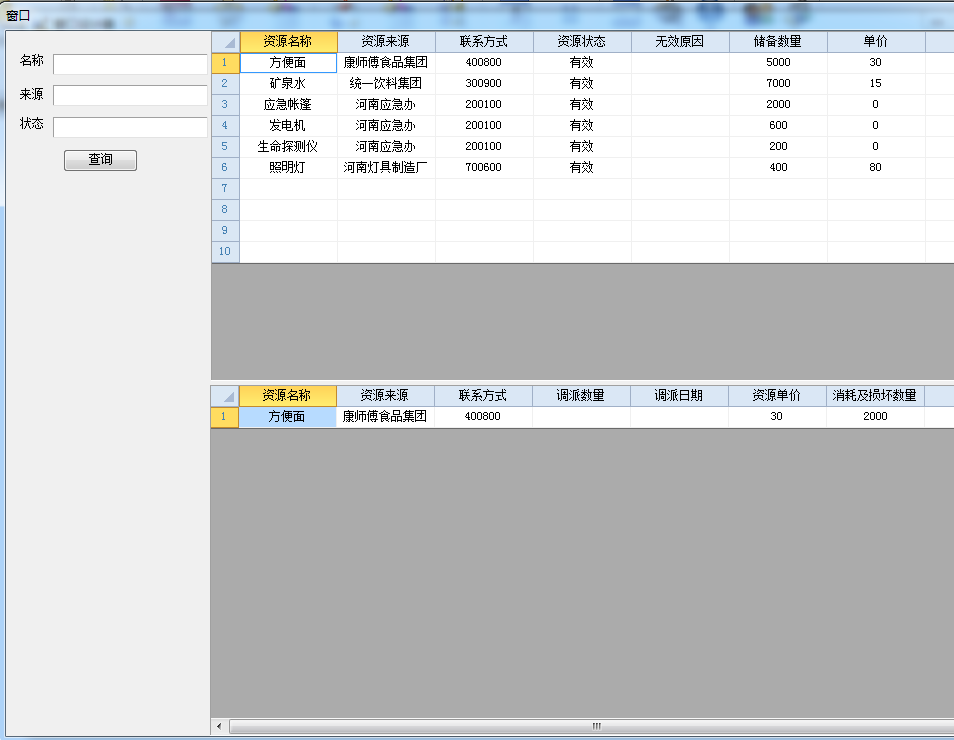The image size is (954, 740).
Task: Click 储备数量 column header
Action: (x=777, y=42)
